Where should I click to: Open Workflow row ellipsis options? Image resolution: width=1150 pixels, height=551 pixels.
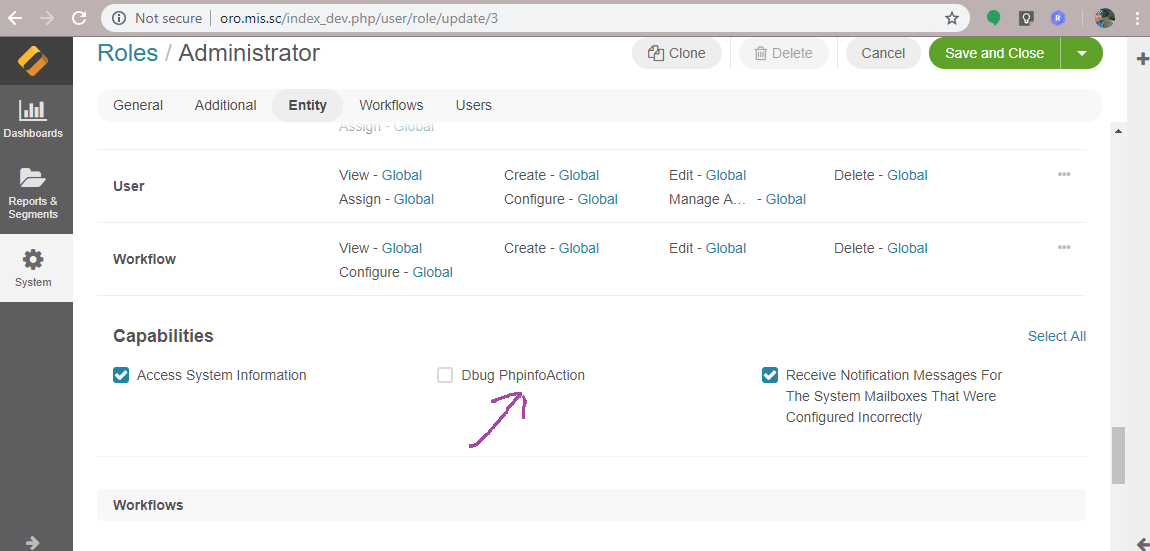click(x=1064, y=247)
